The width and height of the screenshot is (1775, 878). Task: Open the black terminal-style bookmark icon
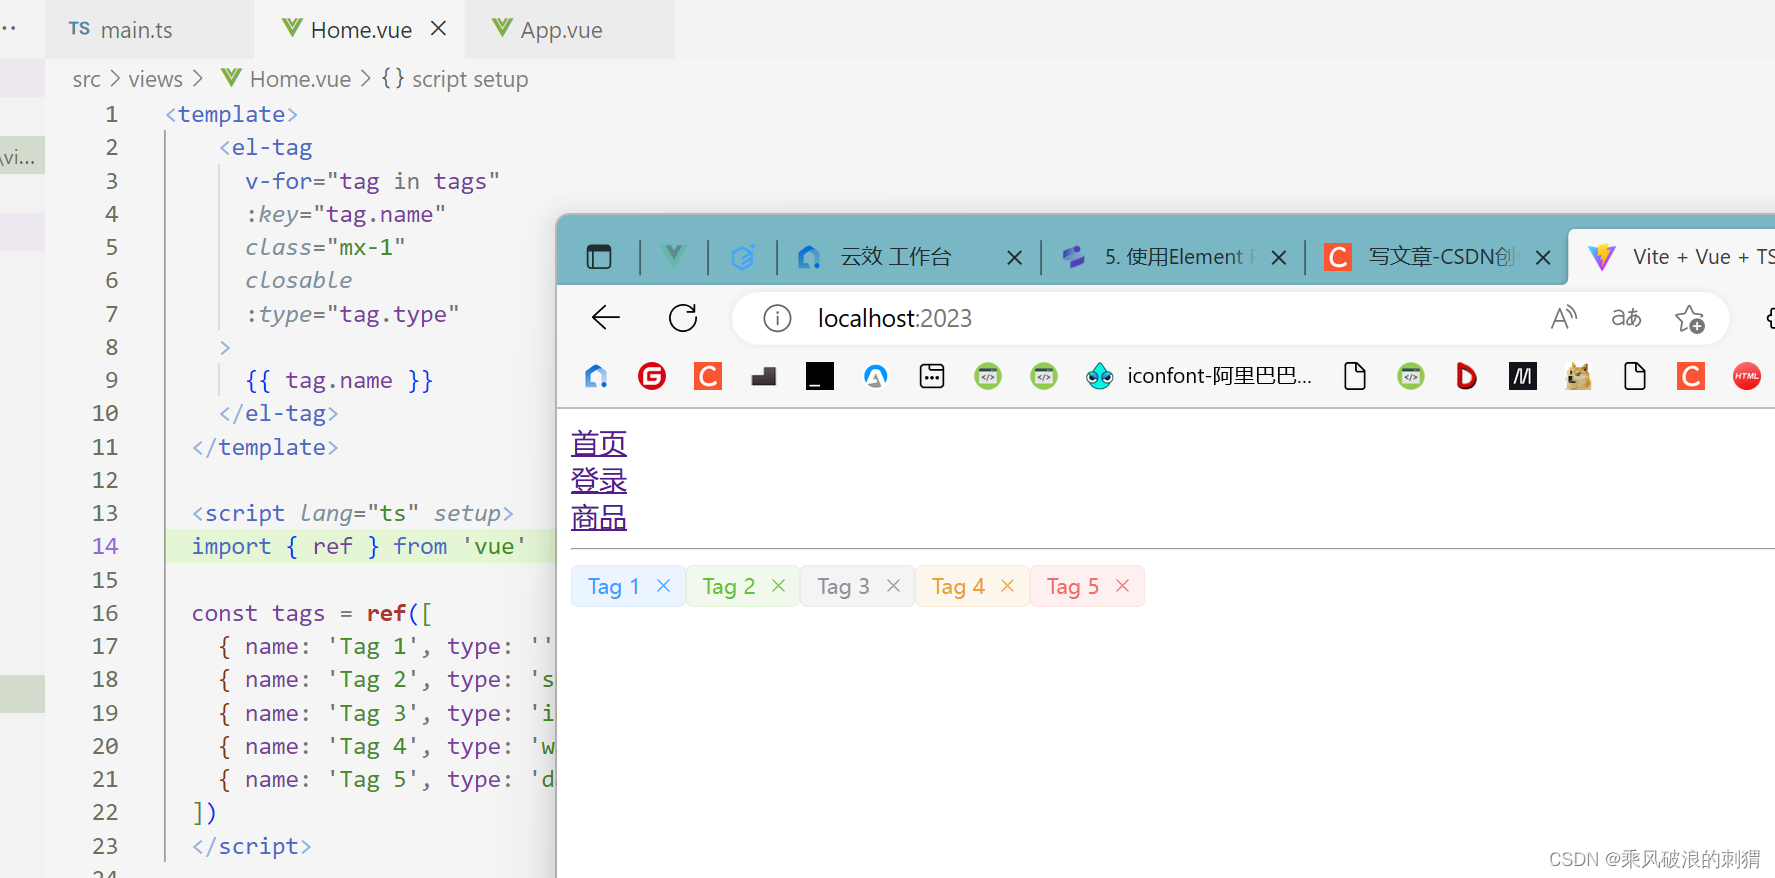click(820, 376)
